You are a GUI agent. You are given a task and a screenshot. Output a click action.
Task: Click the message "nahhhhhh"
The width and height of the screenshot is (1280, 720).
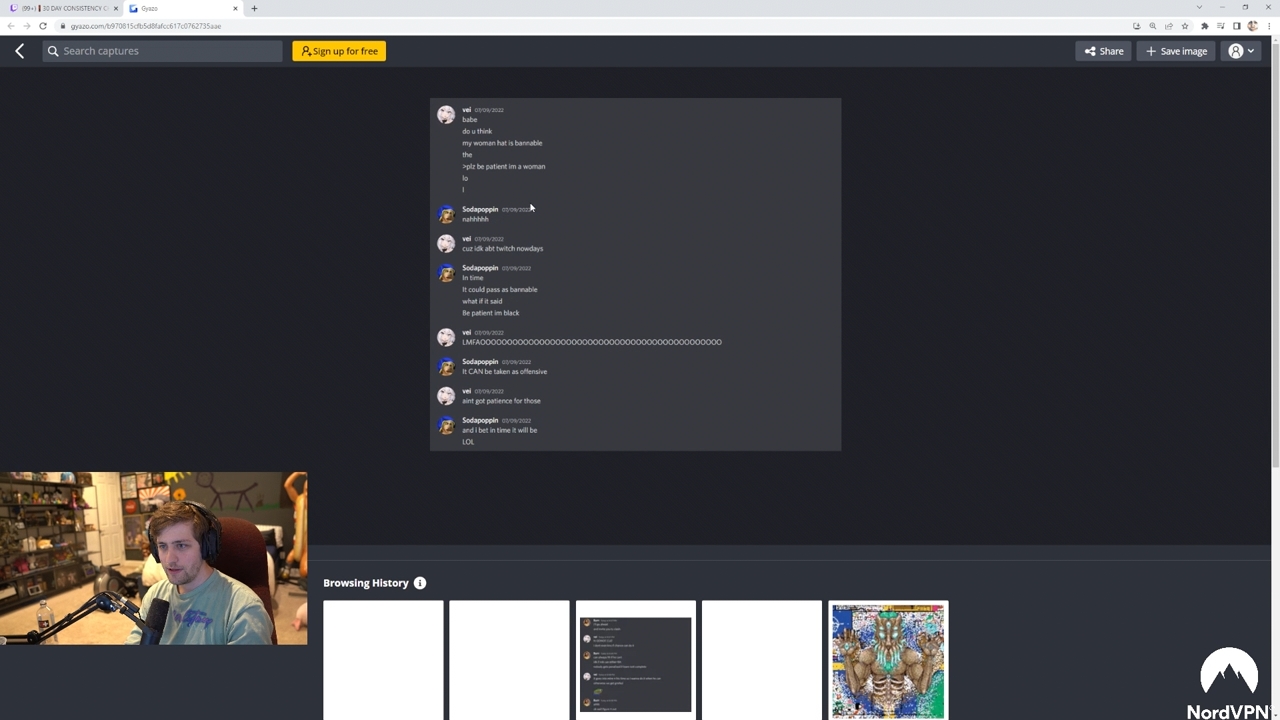tap(475, 219)
